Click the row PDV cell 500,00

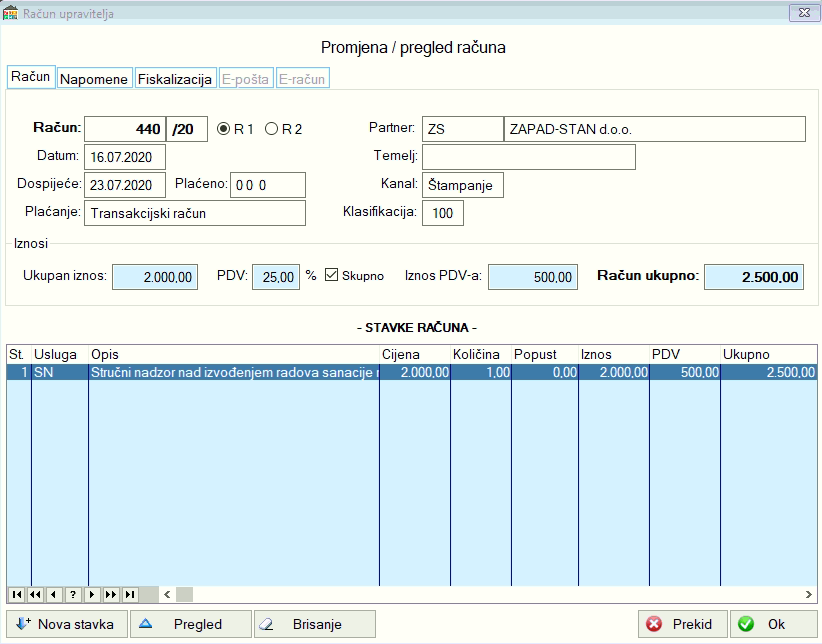(x=685, y=372)
